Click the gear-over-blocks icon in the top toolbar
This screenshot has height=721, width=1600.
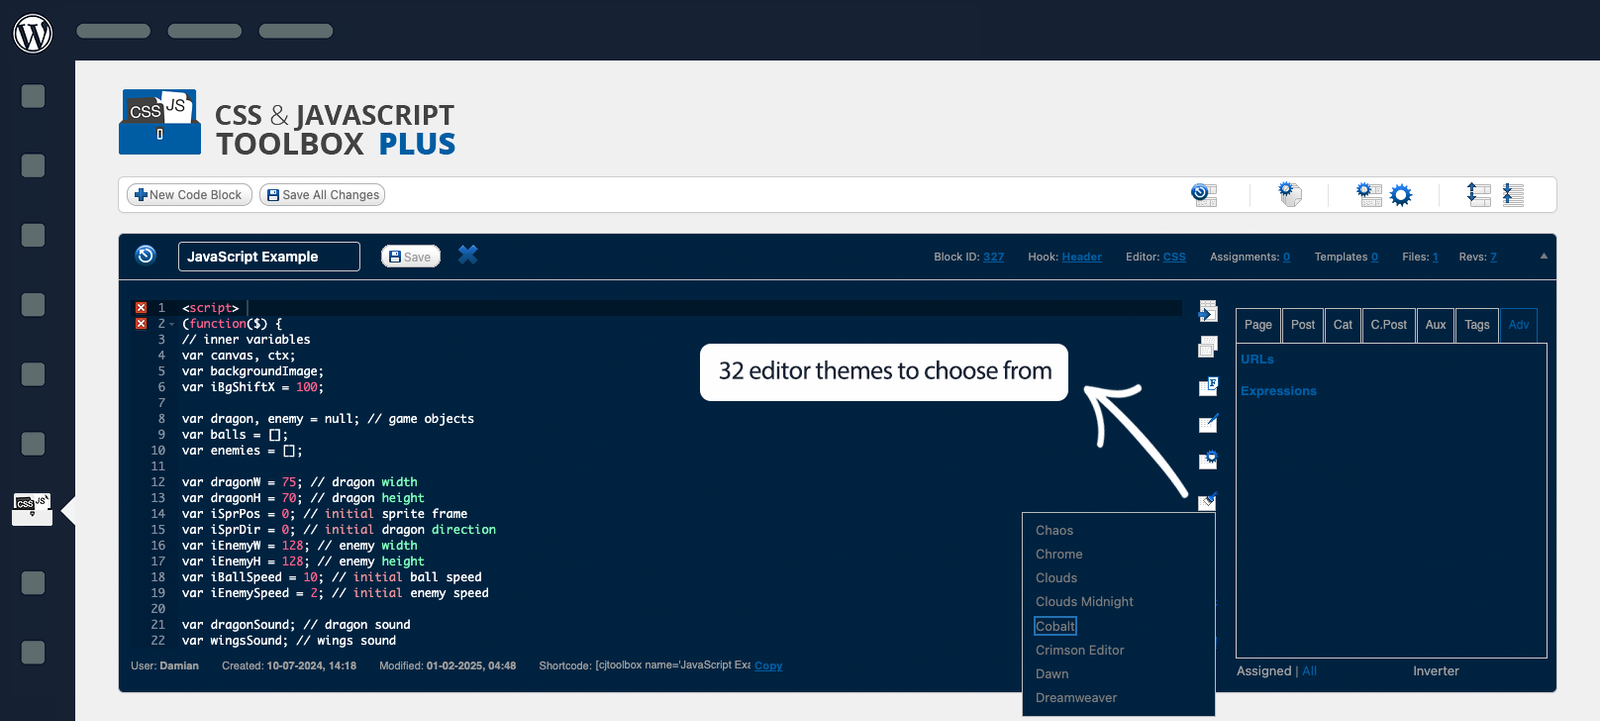pyautogui.click(x=1368, y=194)
